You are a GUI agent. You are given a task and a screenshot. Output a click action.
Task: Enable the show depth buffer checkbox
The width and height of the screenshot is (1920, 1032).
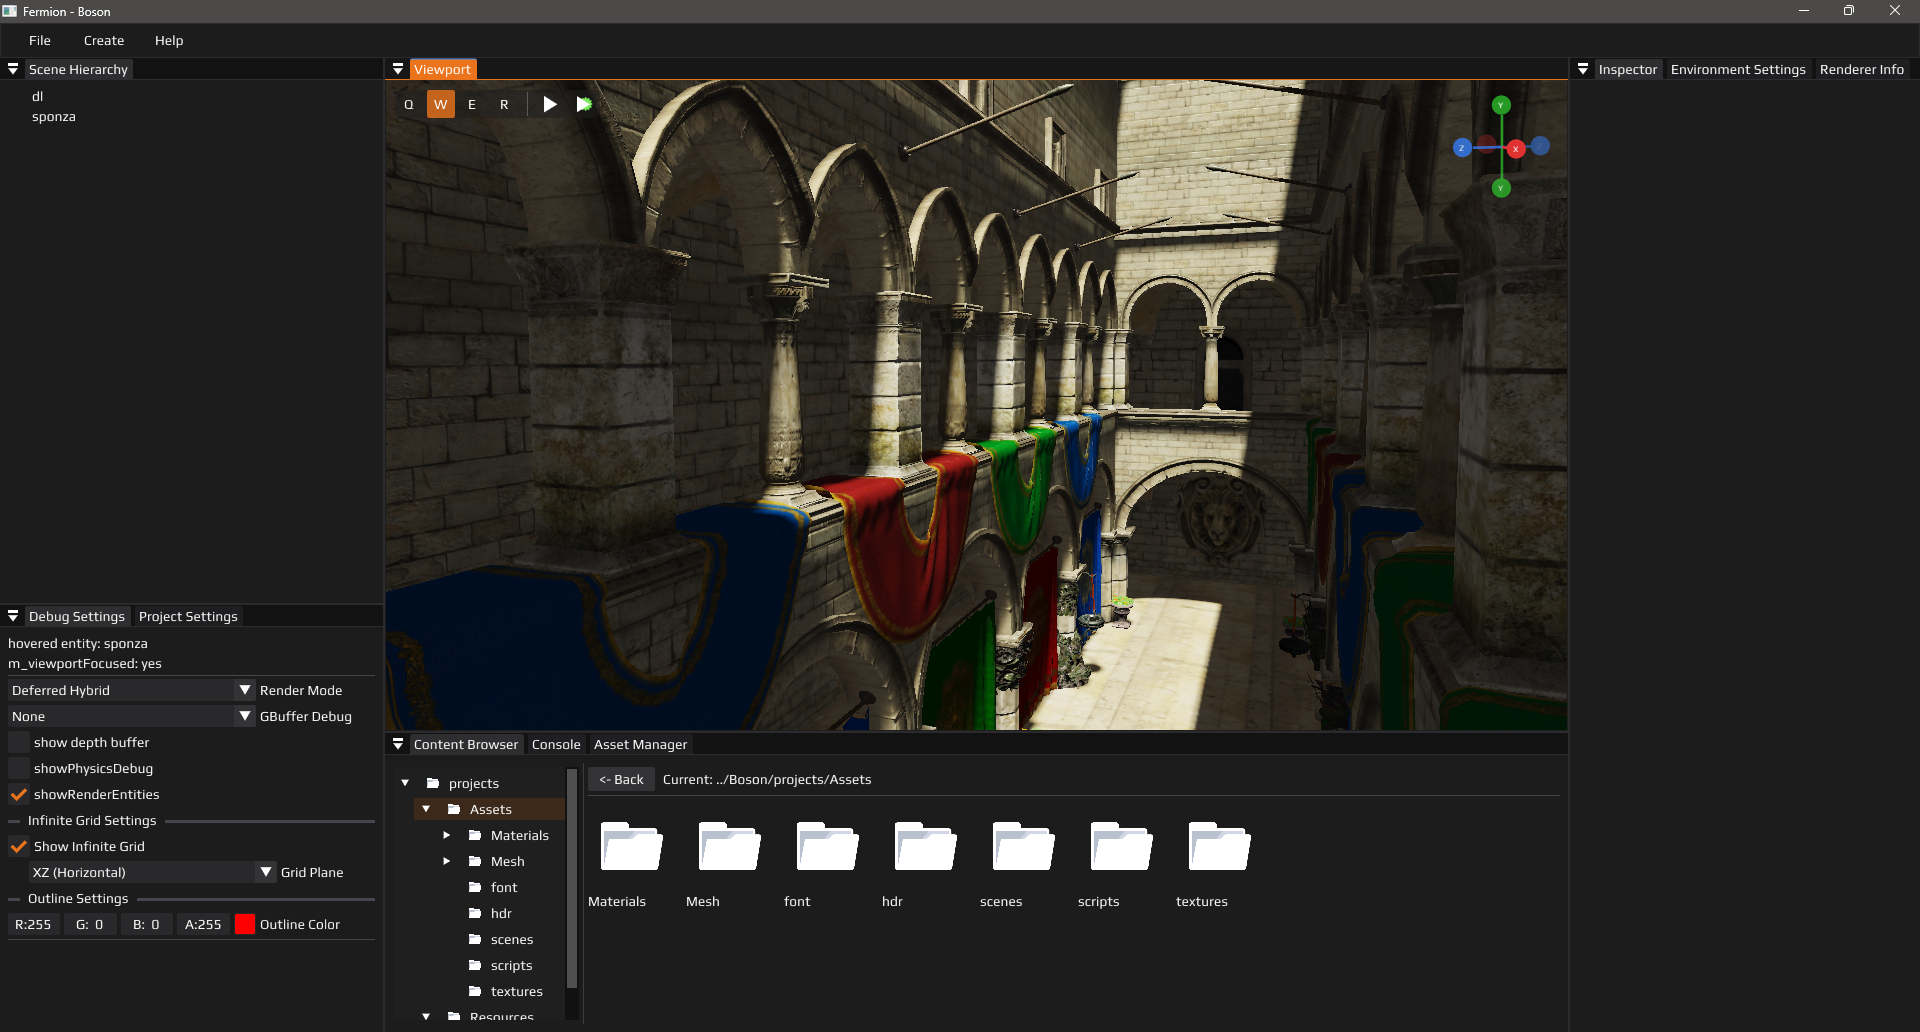click(x=19, y=742)
